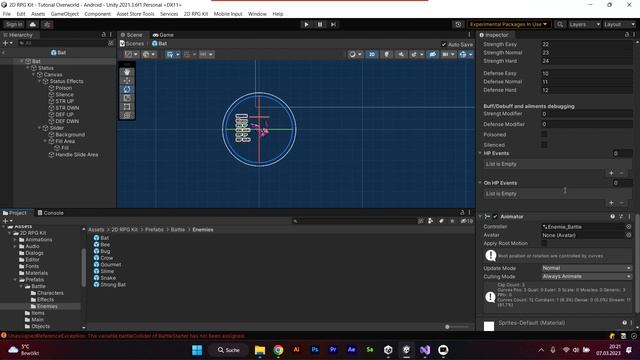Click the Sign in button

[14, 24]
